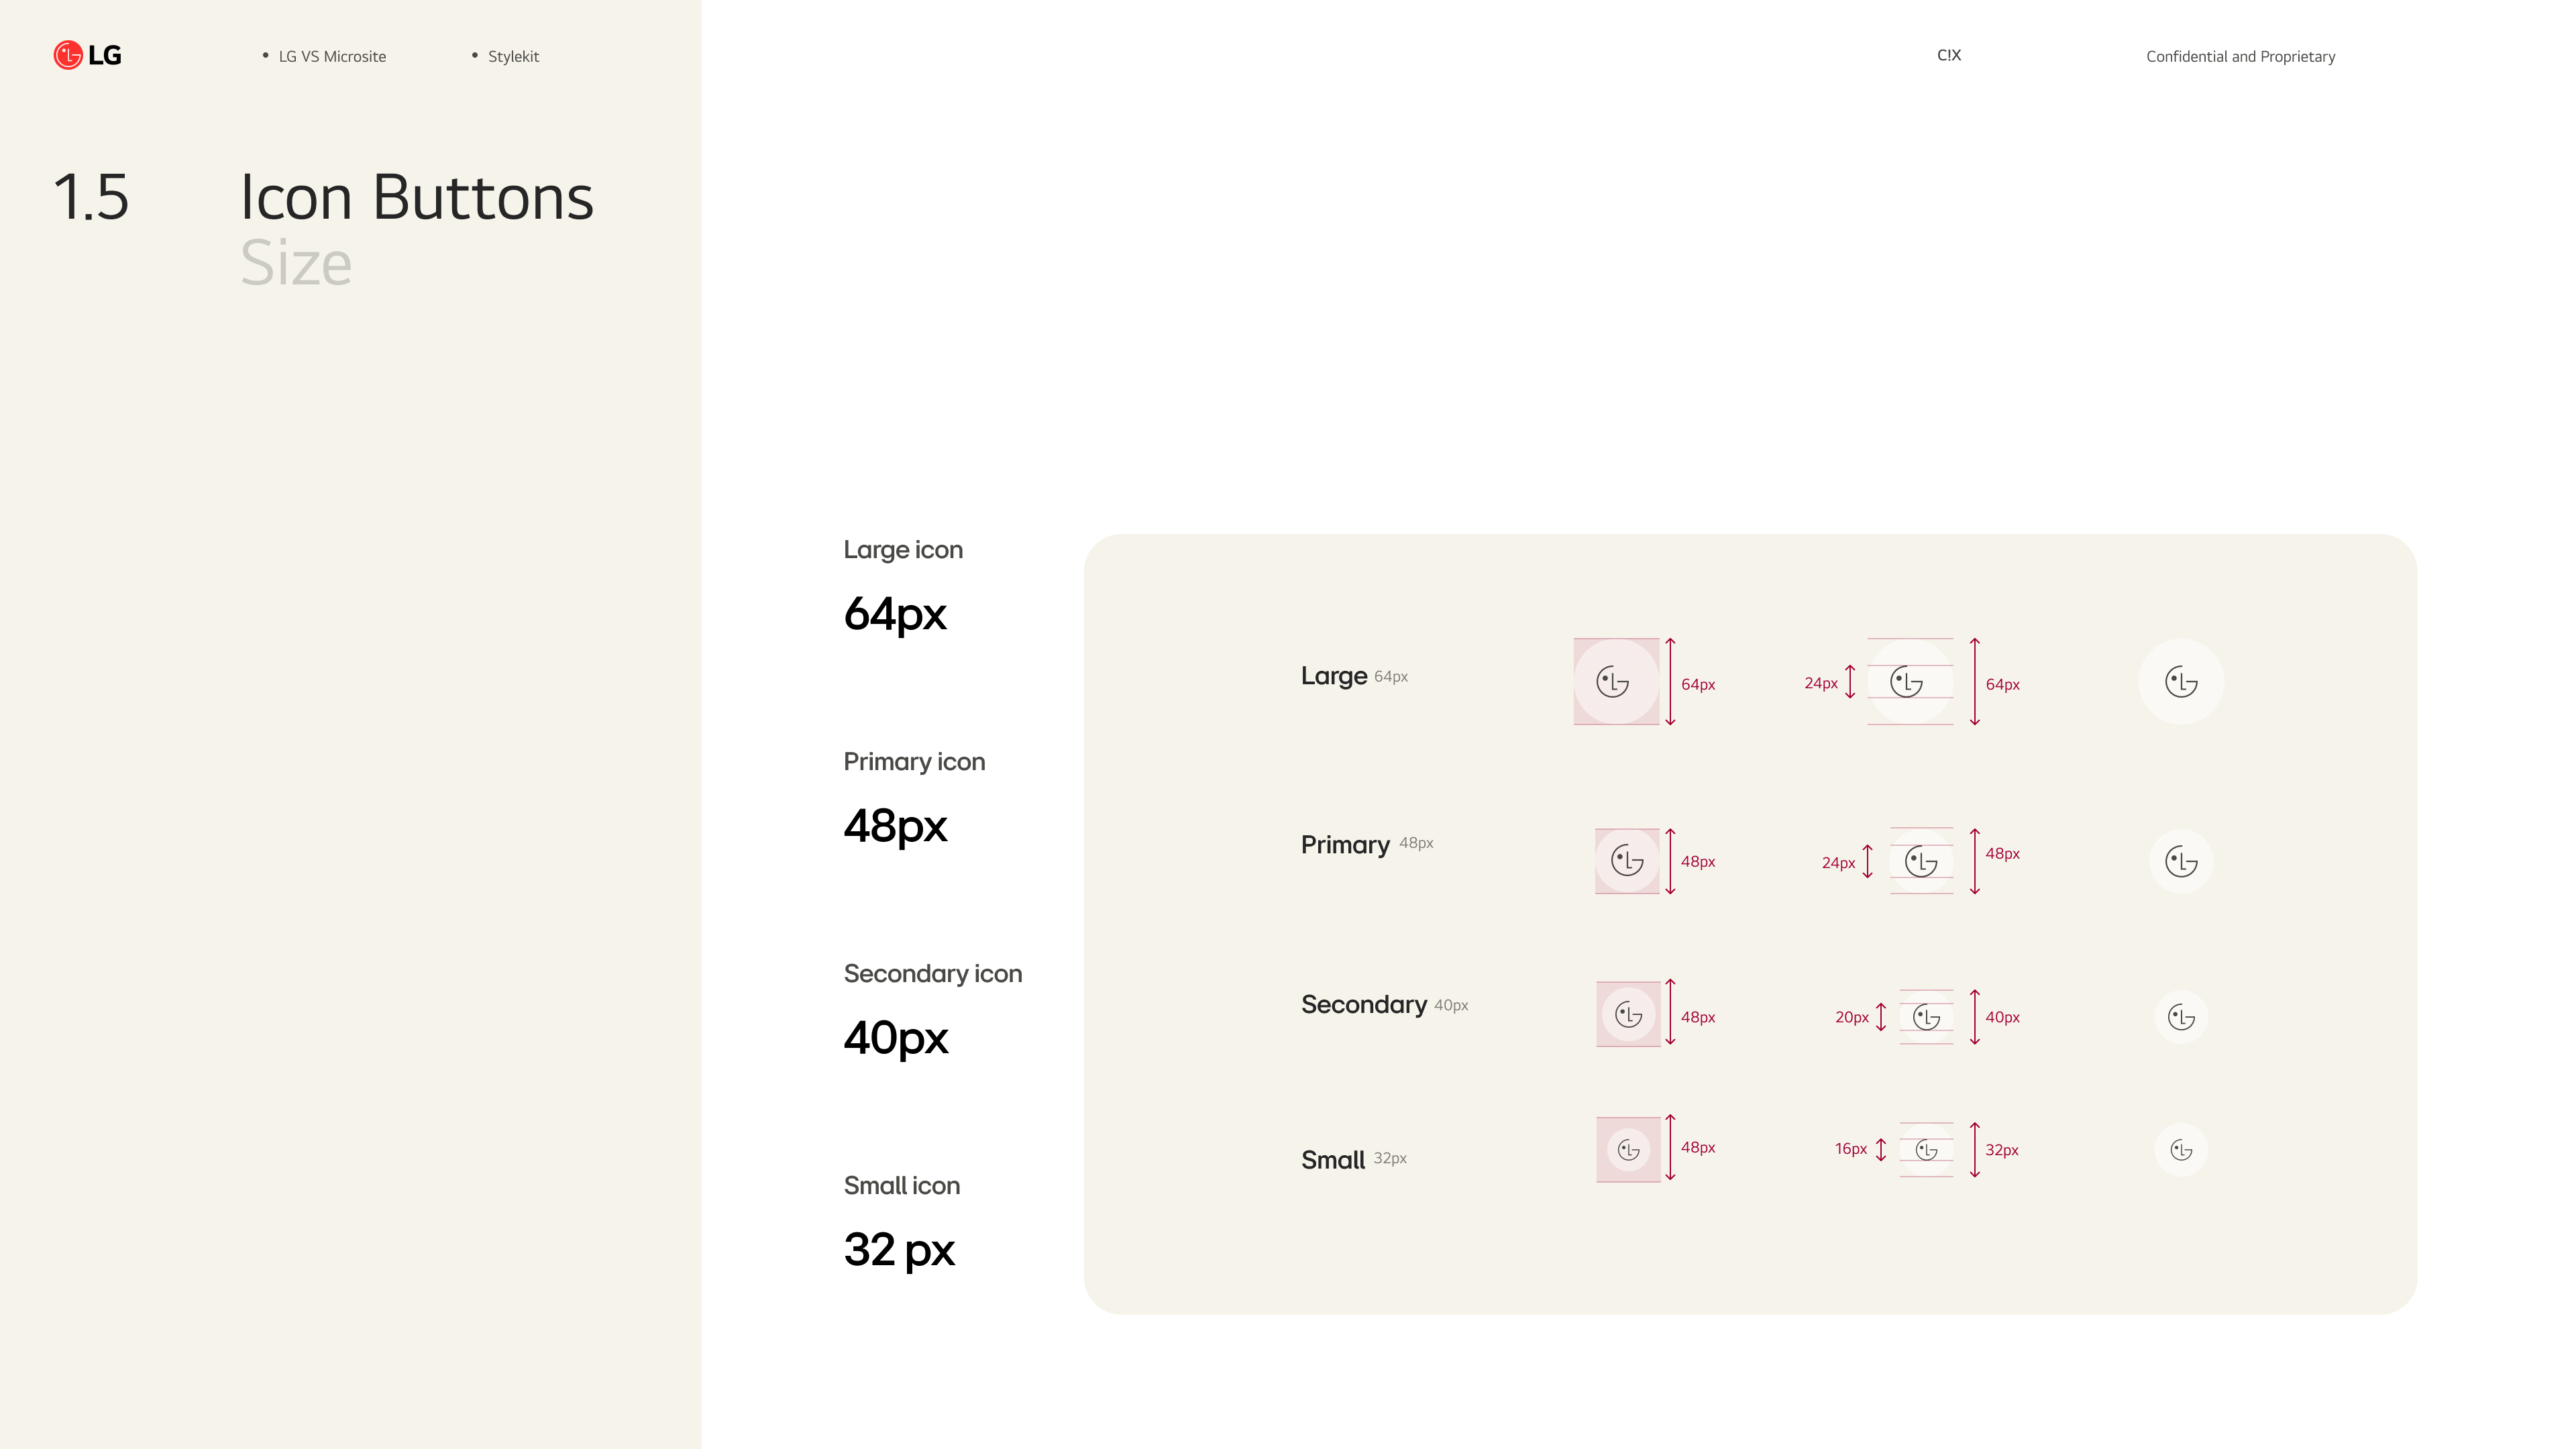Click the C!X text in the header

(x=1948, y=55)
